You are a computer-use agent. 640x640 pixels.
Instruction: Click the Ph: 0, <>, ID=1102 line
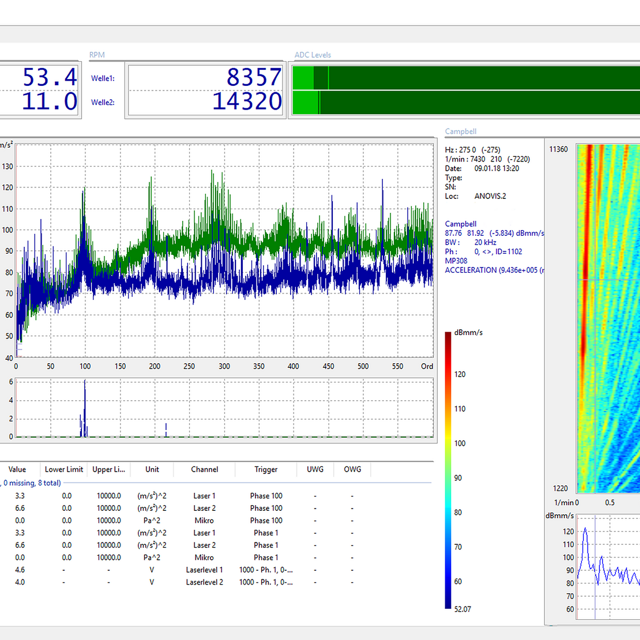point(483,252)
